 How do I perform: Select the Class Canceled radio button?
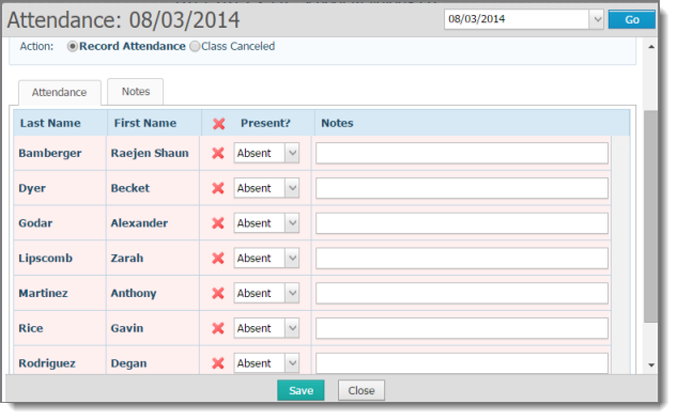pos(195,46)
